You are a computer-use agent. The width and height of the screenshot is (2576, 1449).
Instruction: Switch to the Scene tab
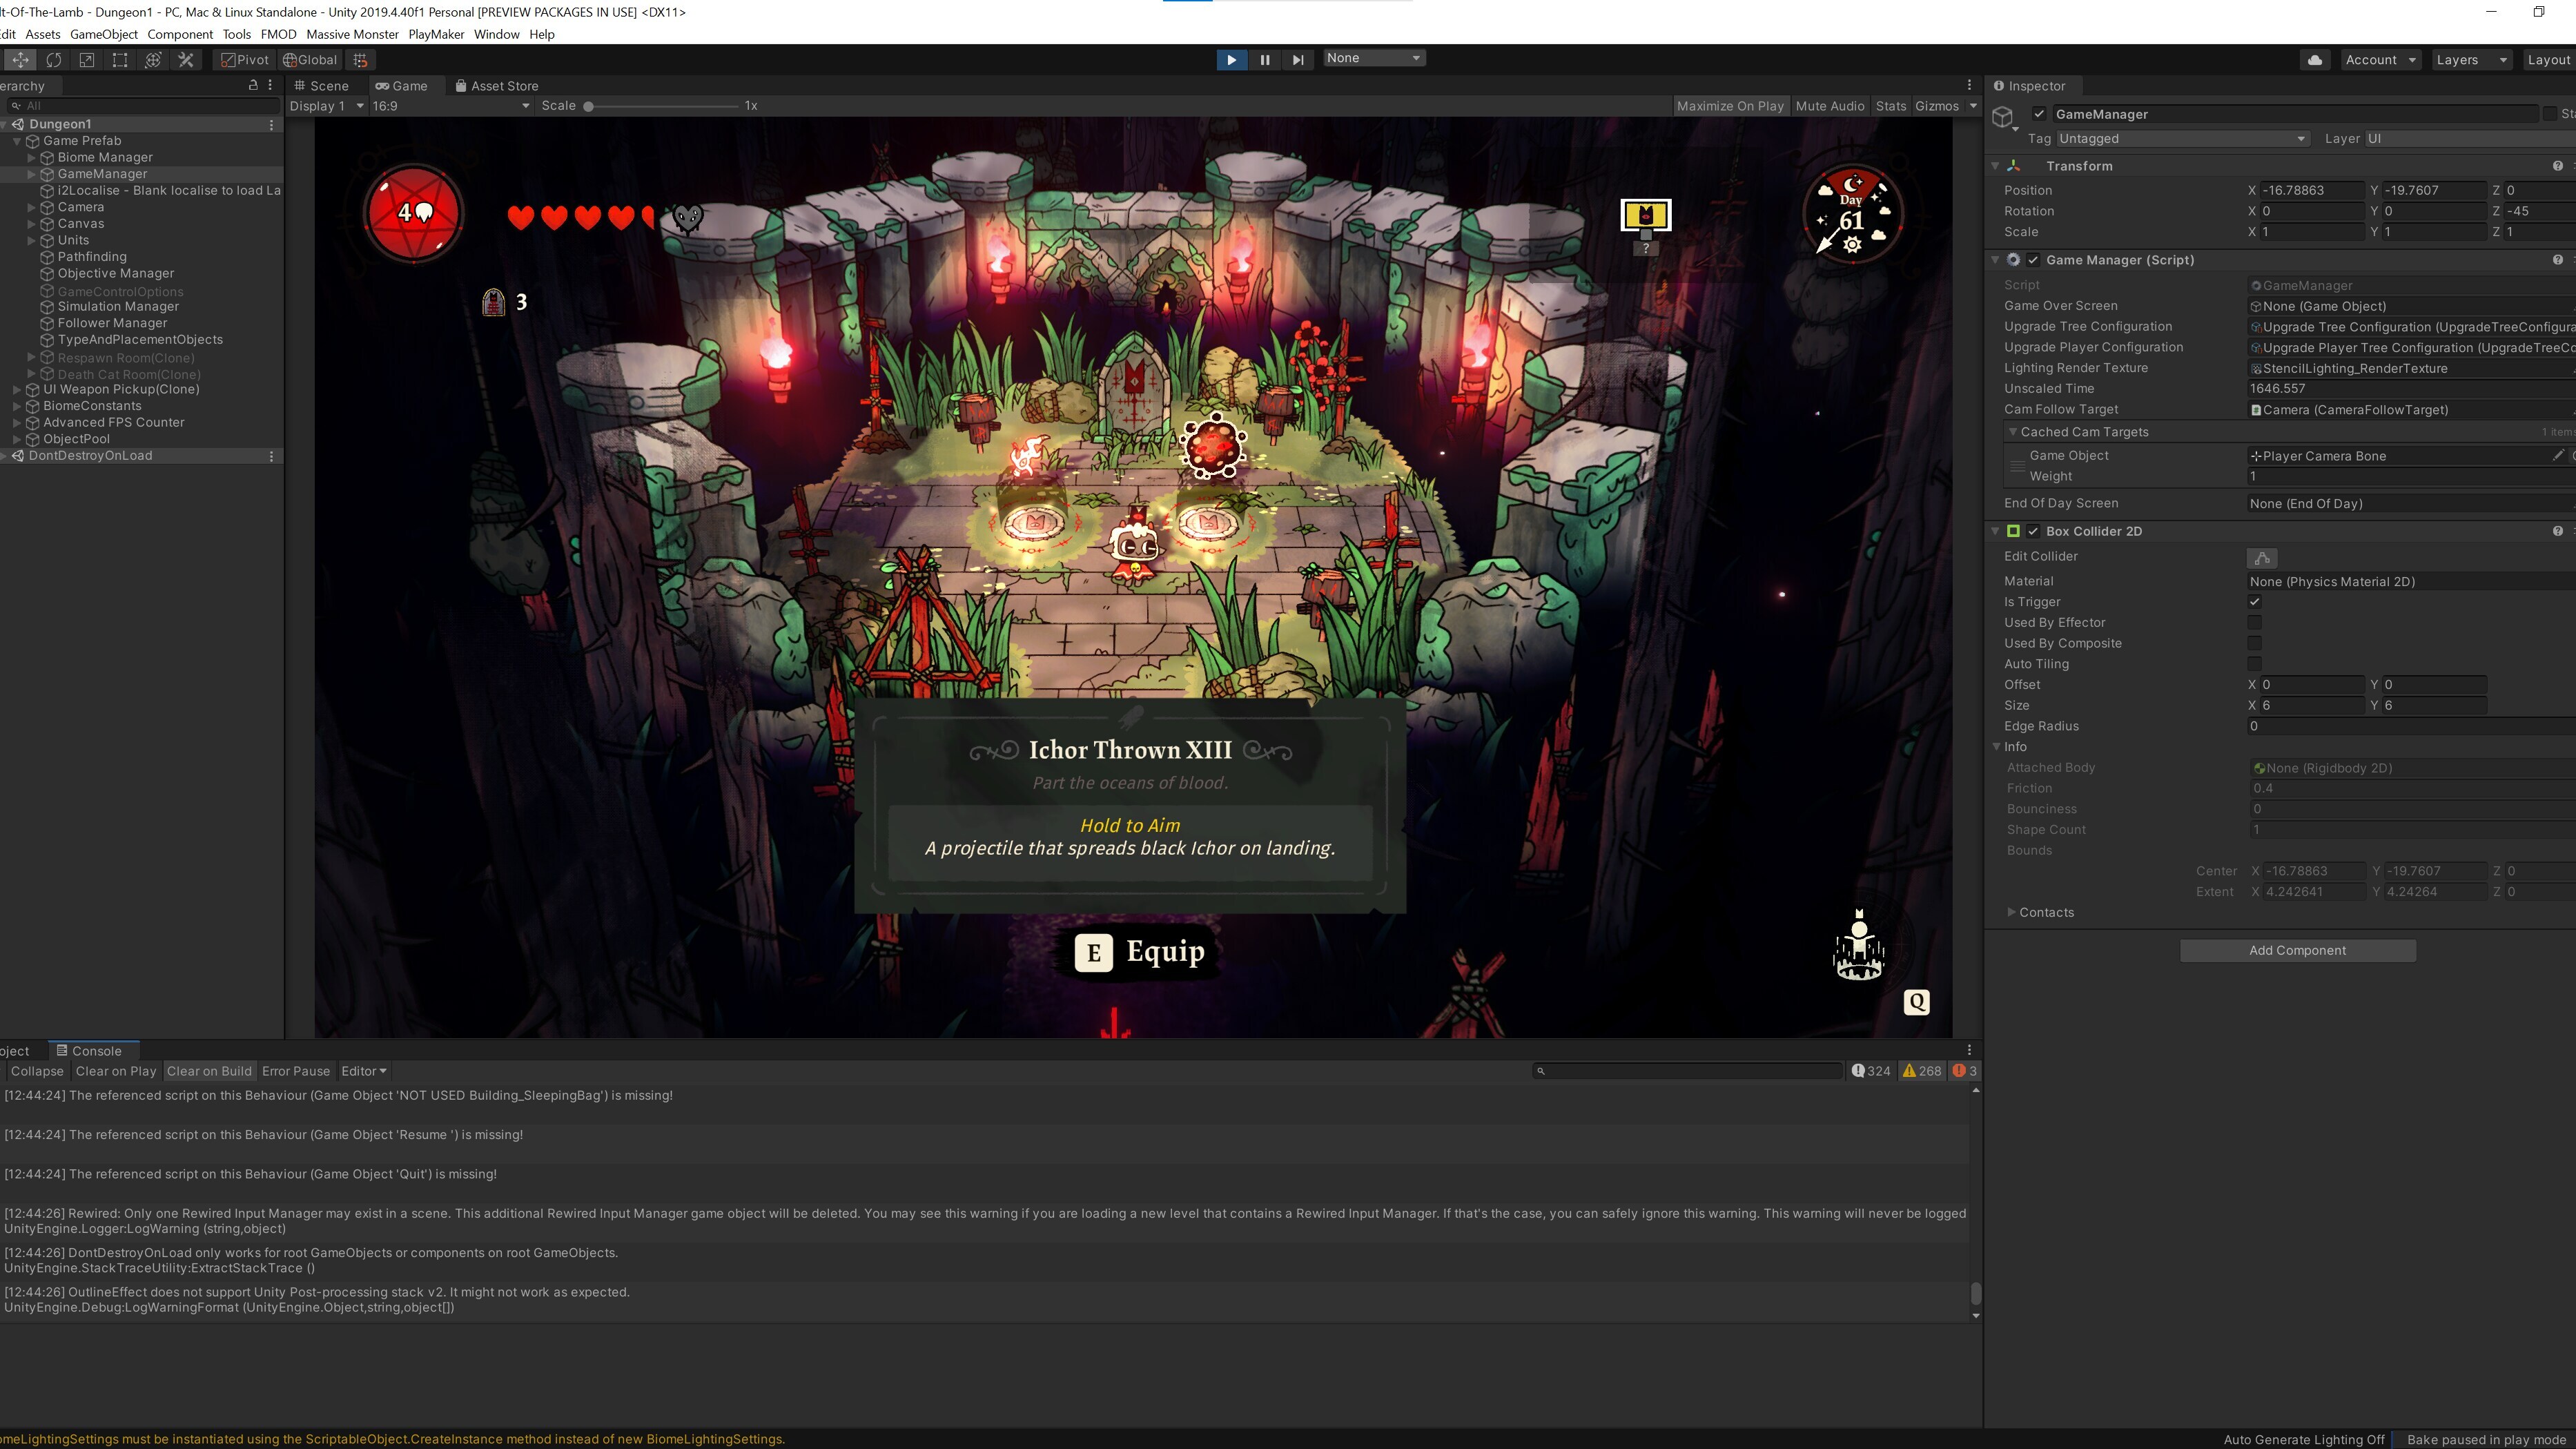[x=320, y=86]
